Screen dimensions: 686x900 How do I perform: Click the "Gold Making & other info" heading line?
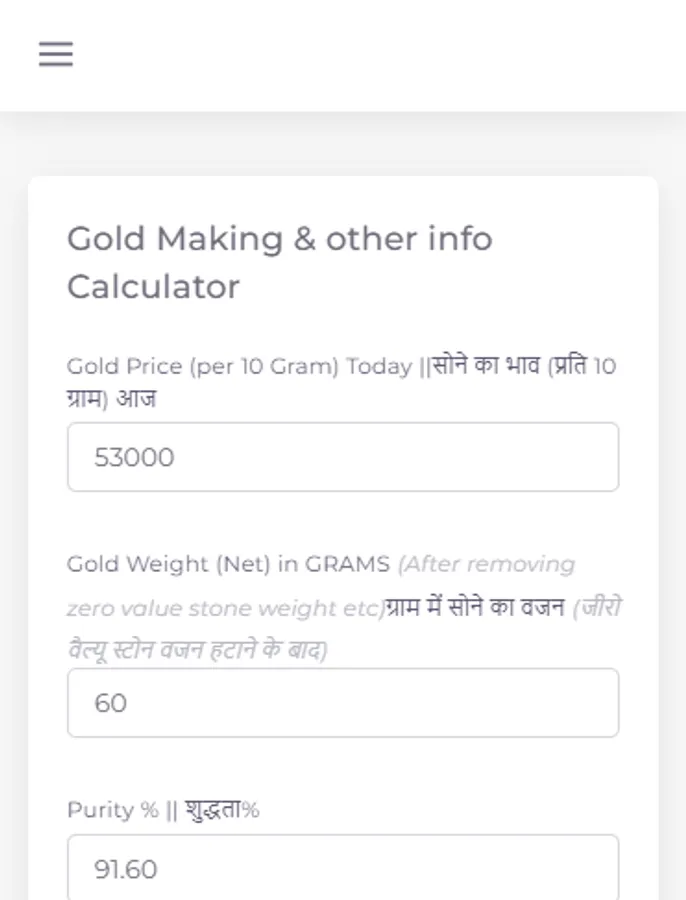[x=279, y=239]
